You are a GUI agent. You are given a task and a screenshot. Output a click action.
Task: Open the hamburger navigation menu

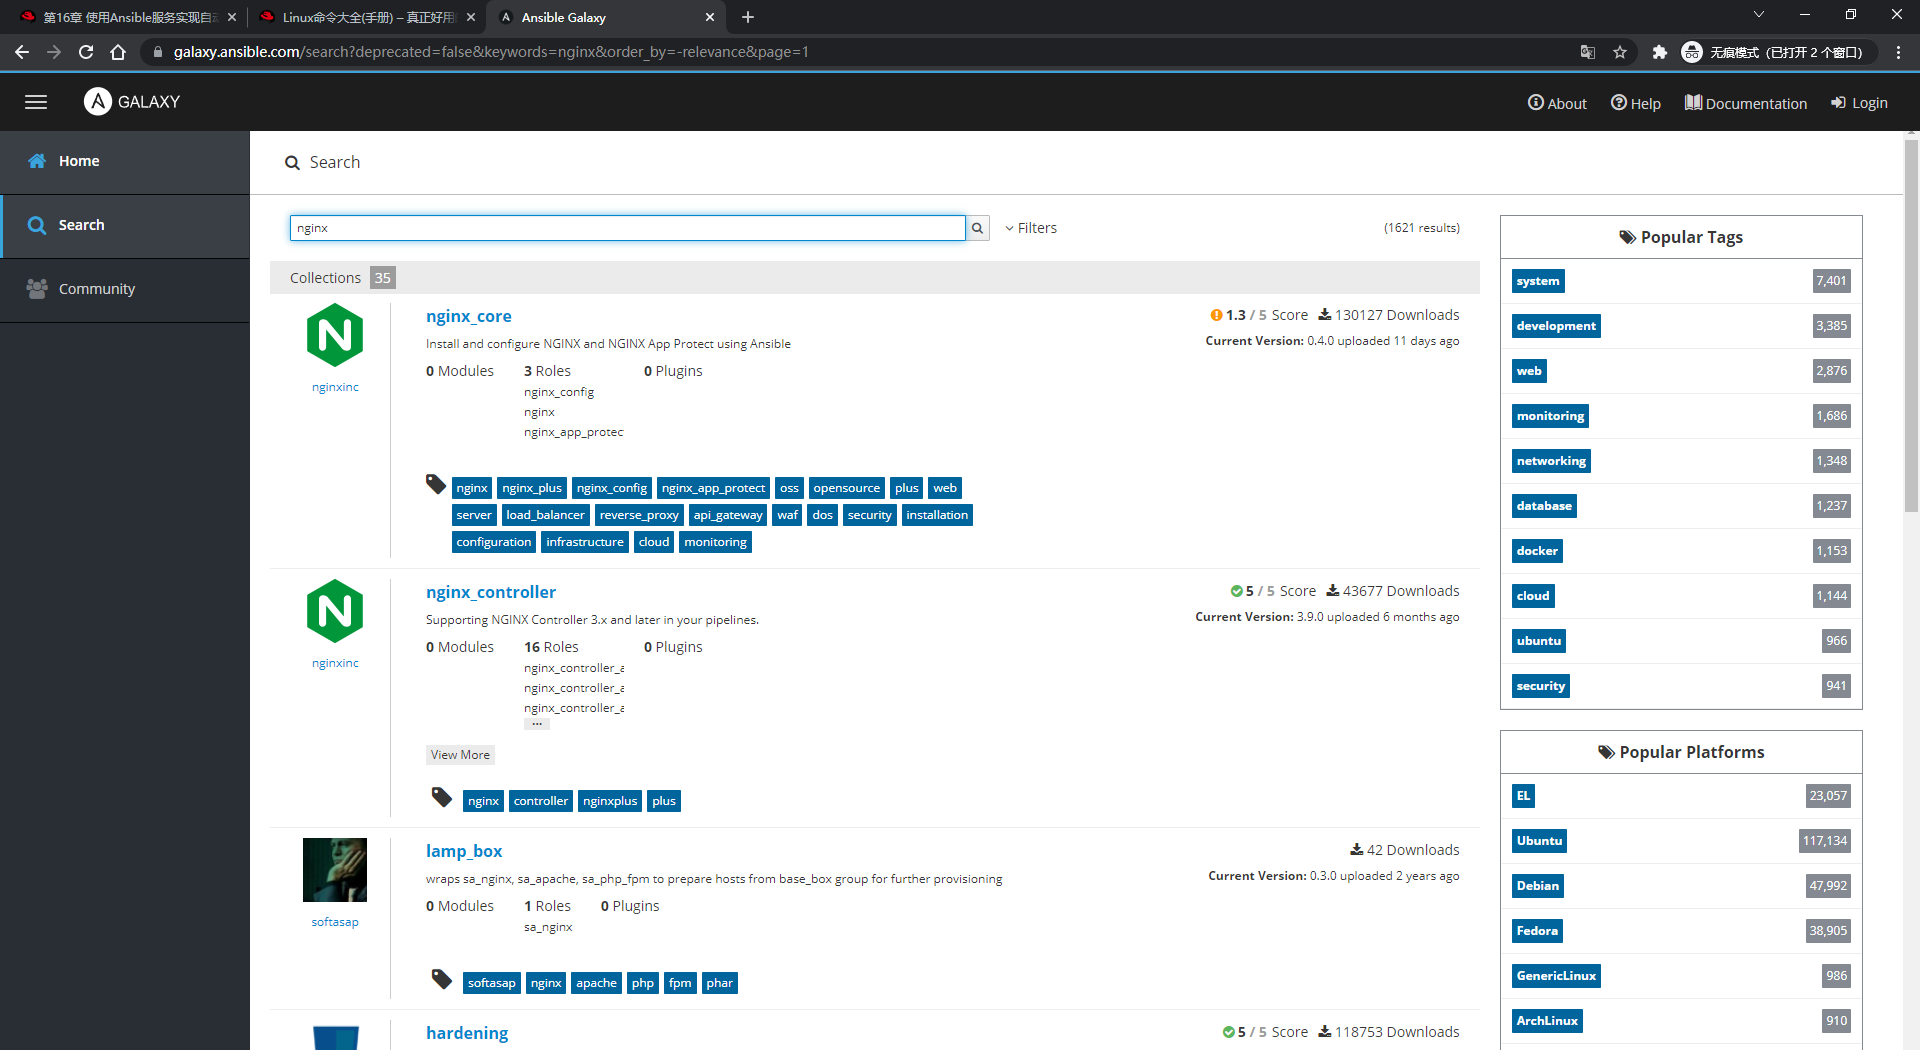click(x=36, y=102)
